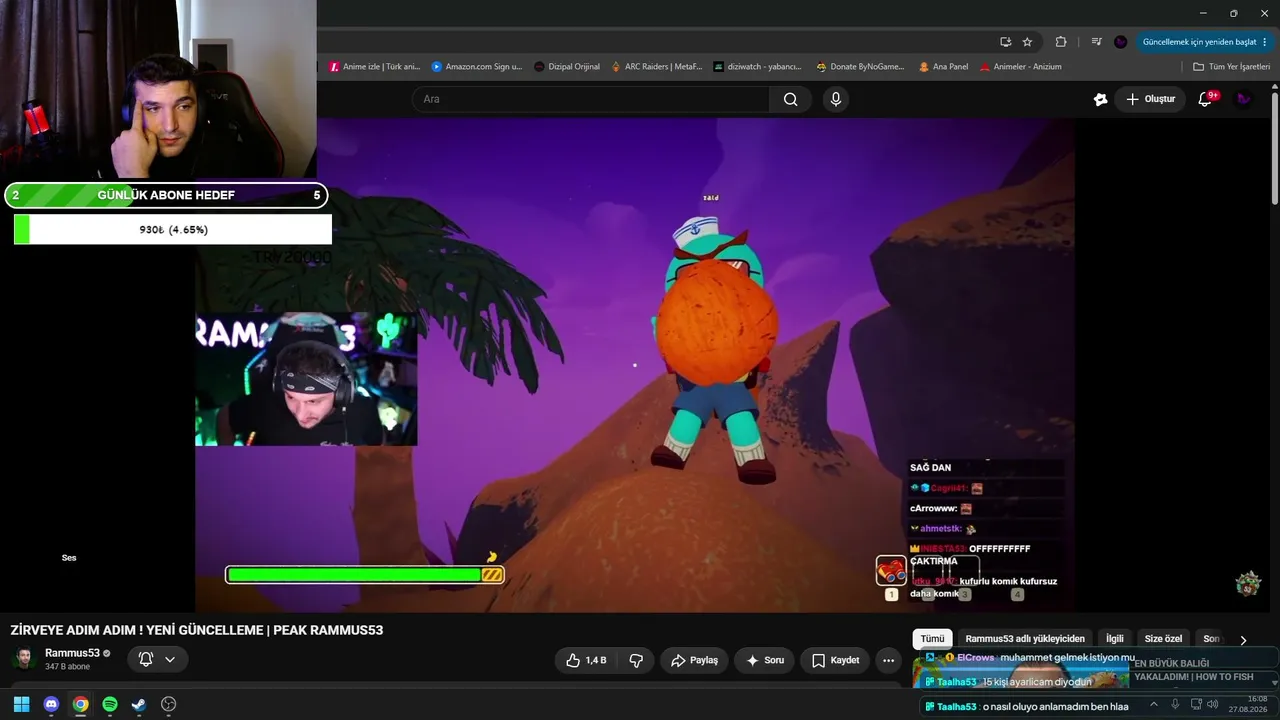The width and height of the screenshot is (1280, 720).
Task: Open Spotify from the taskbar
Action: click(x=110, y=704)
